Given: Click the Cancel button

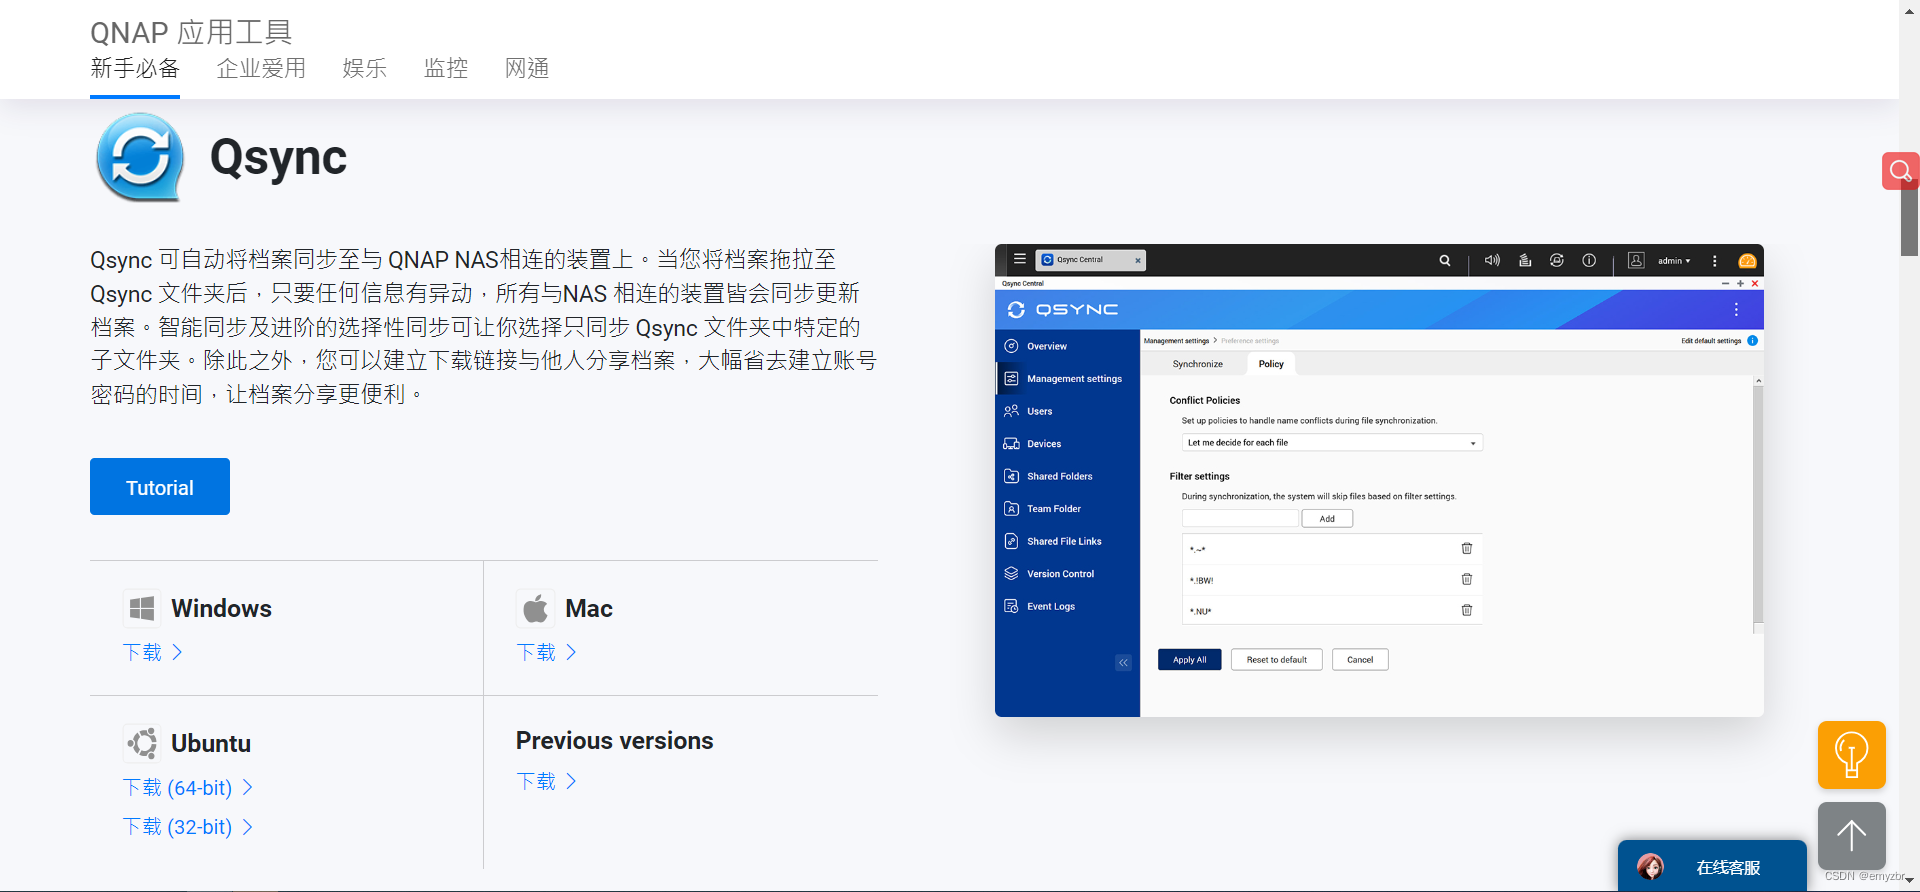Looking at the screenshot, I should [1360, 660].
